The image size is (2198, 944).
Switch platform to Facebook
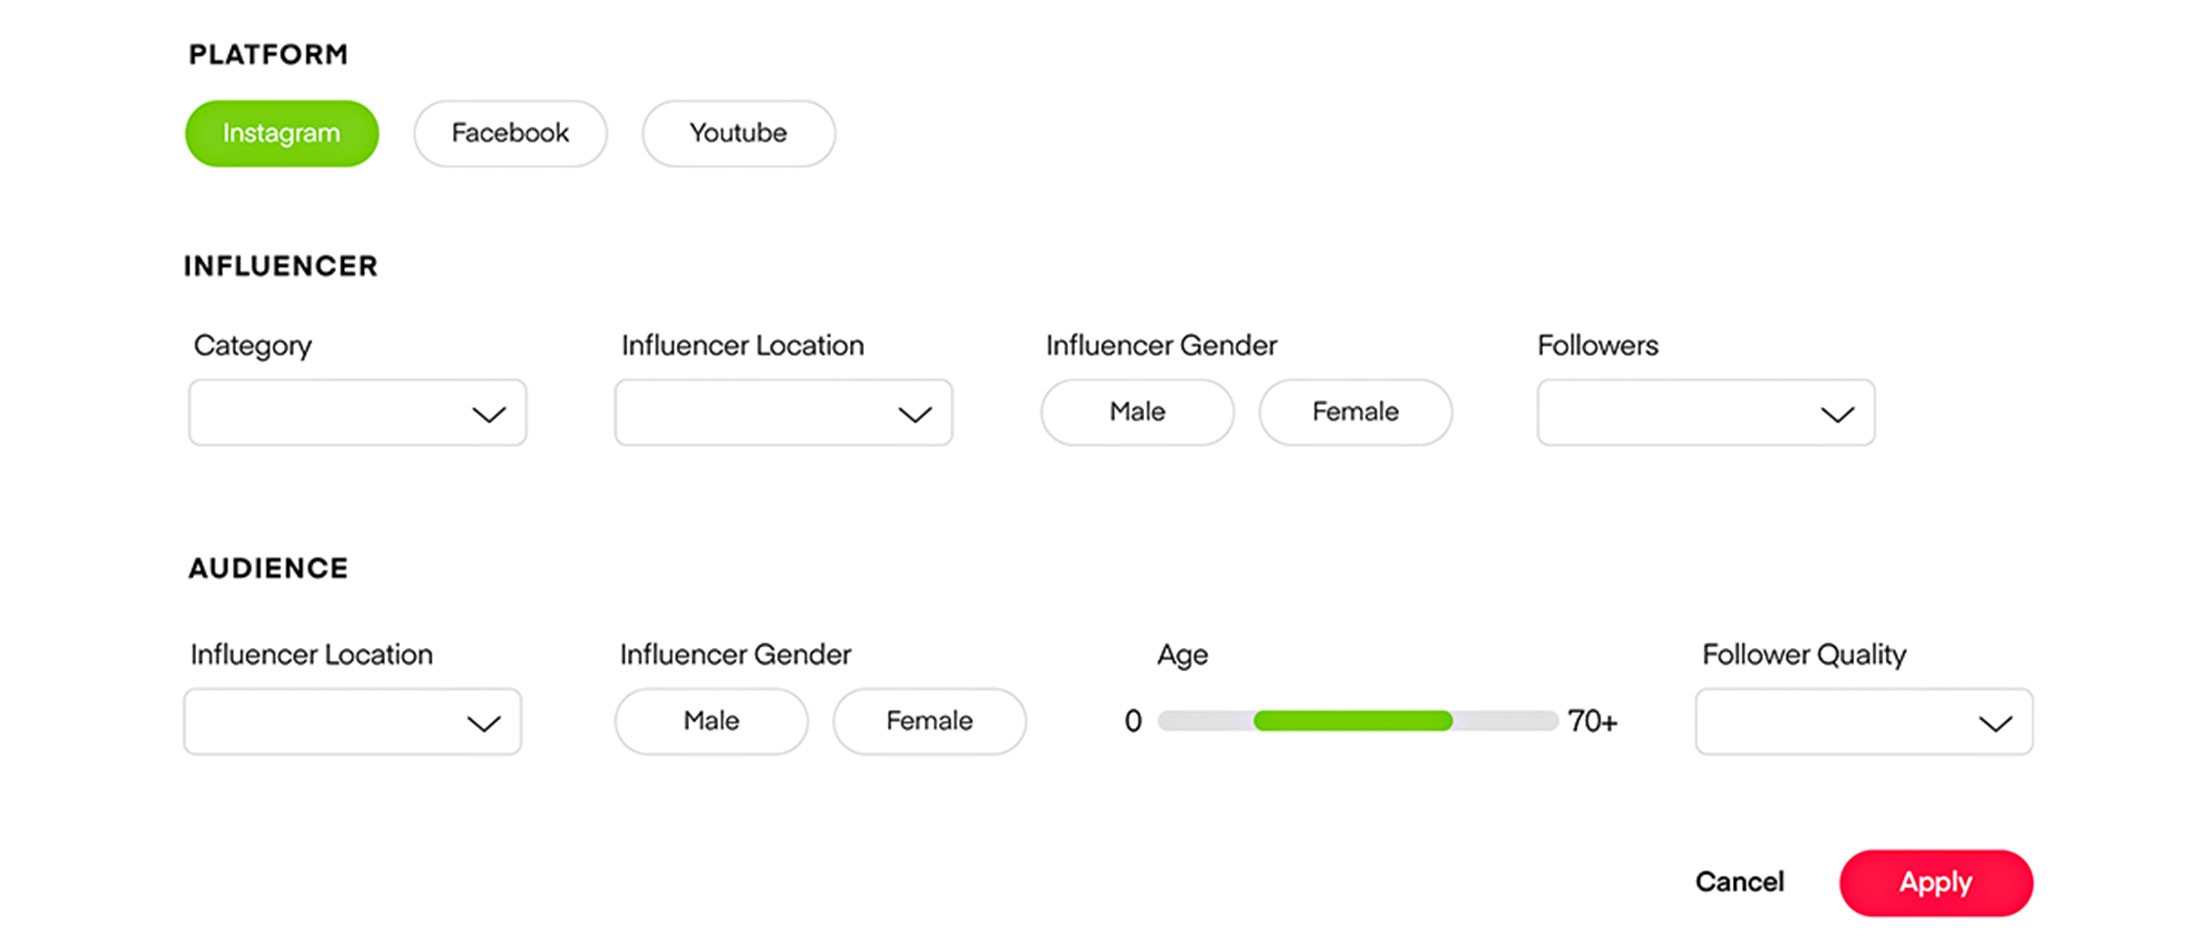[x=510, y=133]
